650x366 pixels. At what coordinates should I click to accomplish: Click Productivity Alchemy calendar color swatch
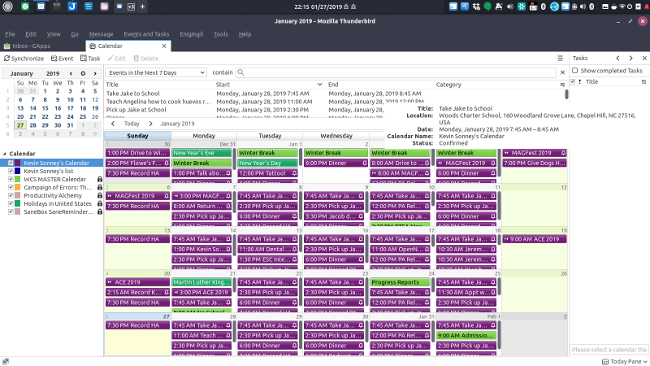[17, 195]
